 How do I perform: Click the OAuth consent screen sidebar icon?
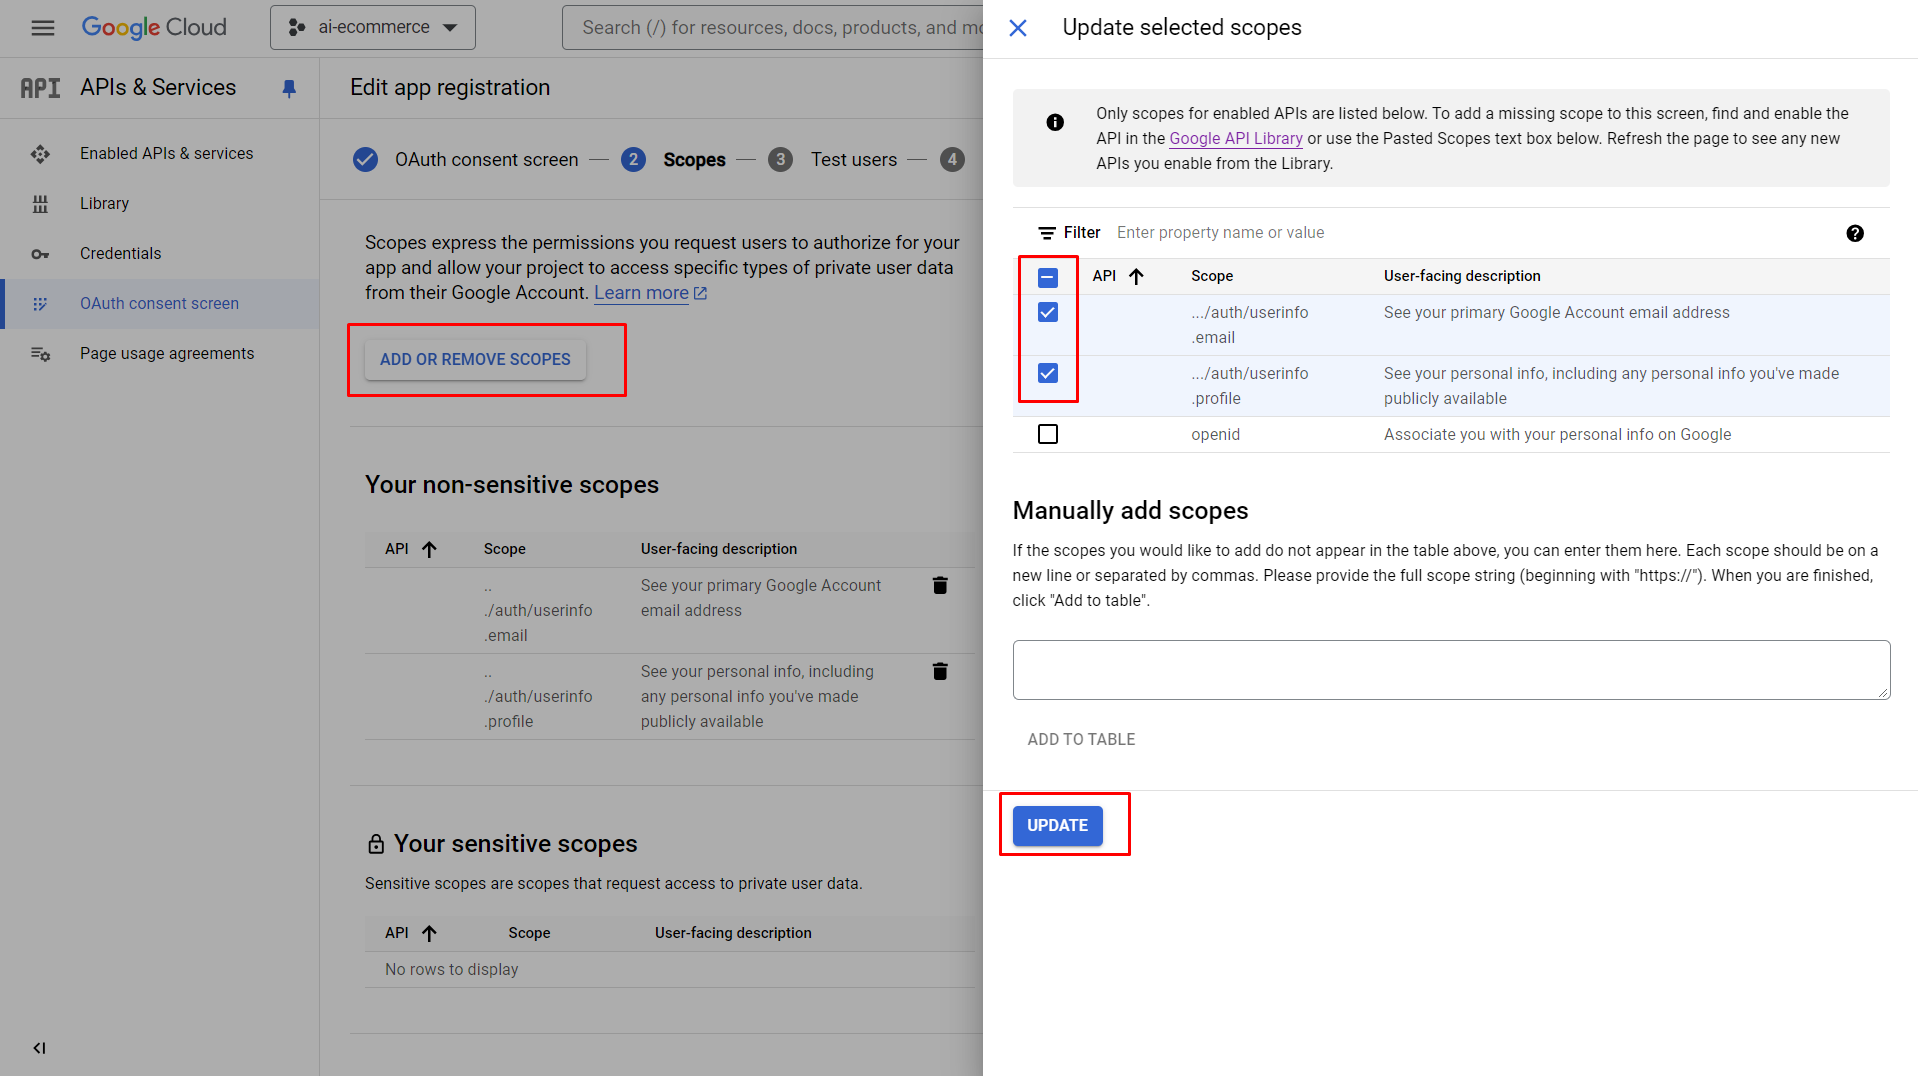point(40,304)
